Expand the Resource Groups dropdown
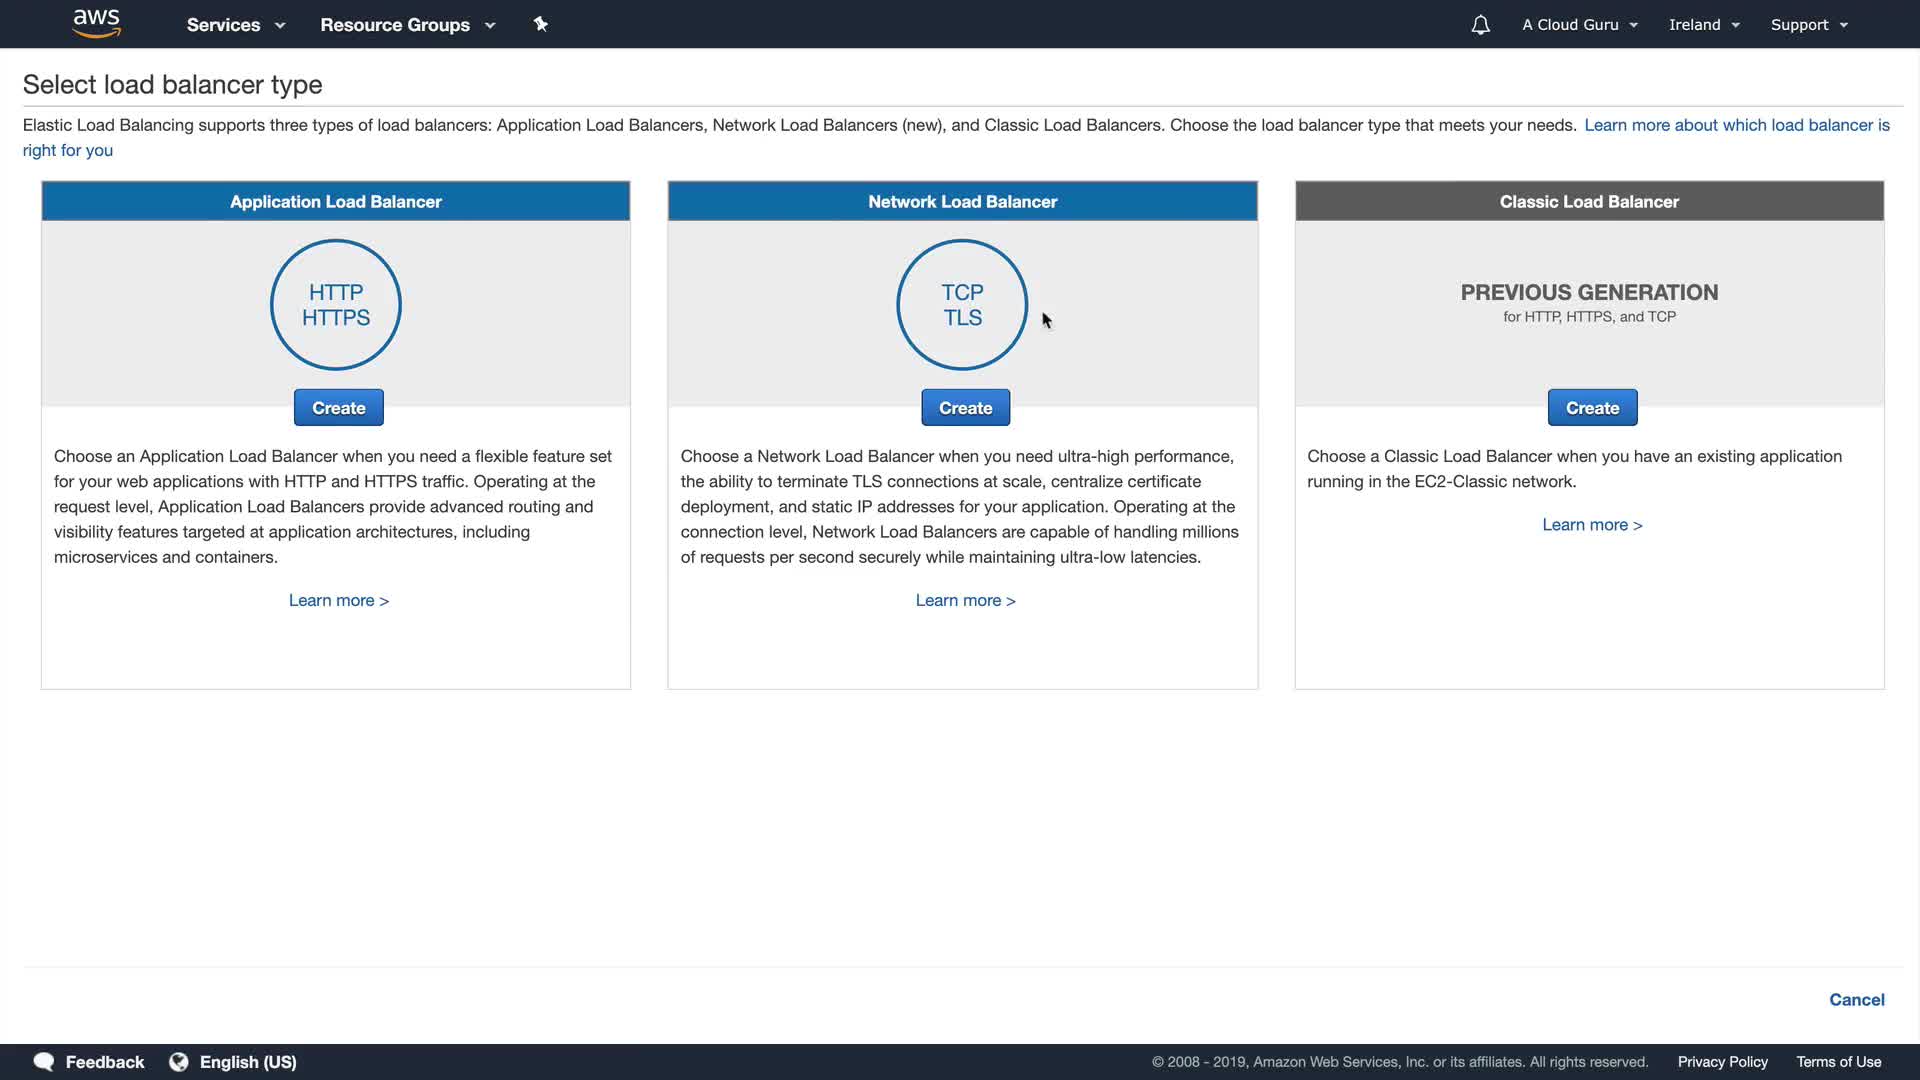This screenshot has width=1920, height=1080. click(407, 25)
